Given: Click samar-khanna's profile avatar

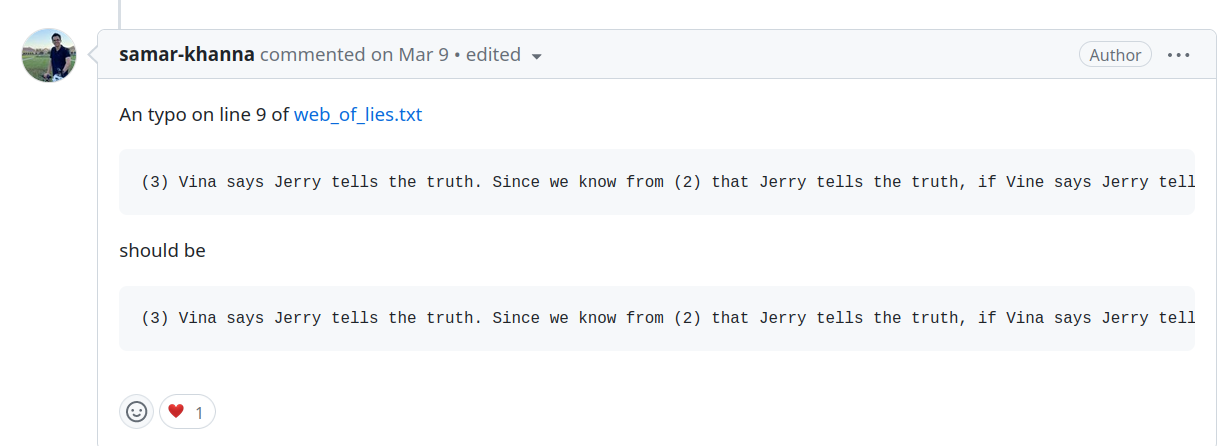Looking at the screenshot, I should pyautogui.click(x=50, y=56).
